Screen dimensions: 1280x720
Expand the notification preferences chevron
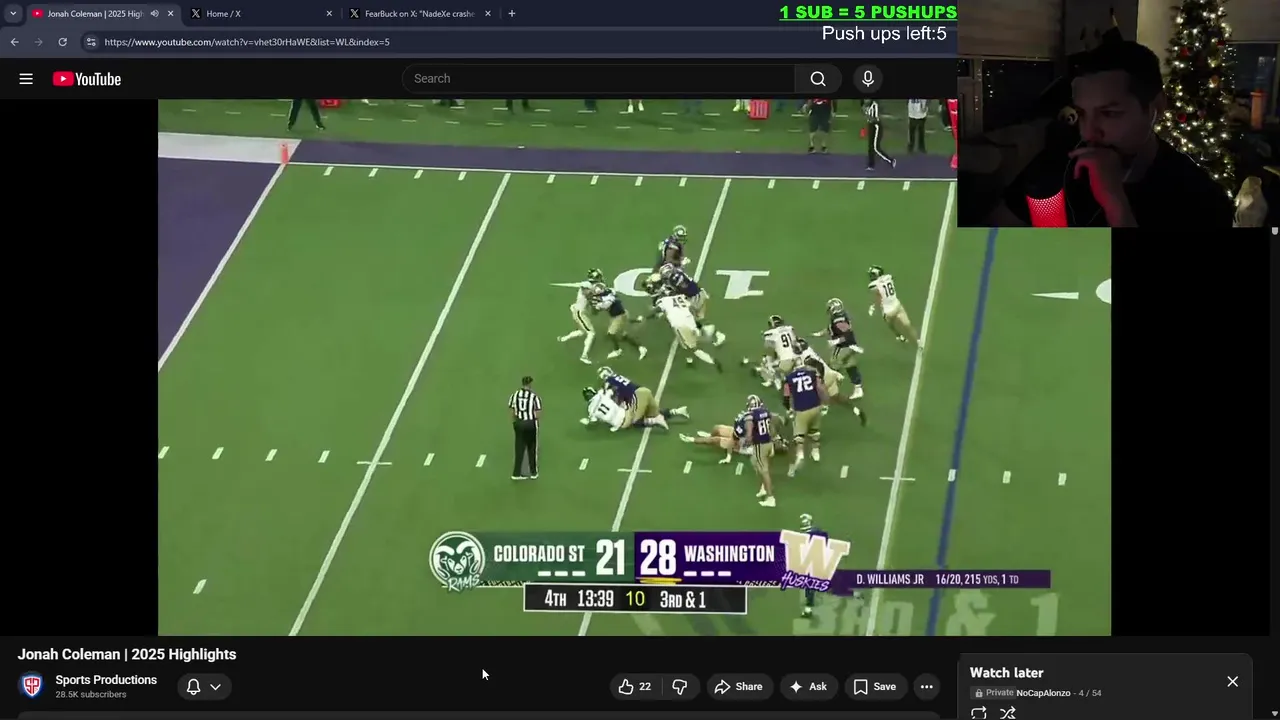point(215,687)
